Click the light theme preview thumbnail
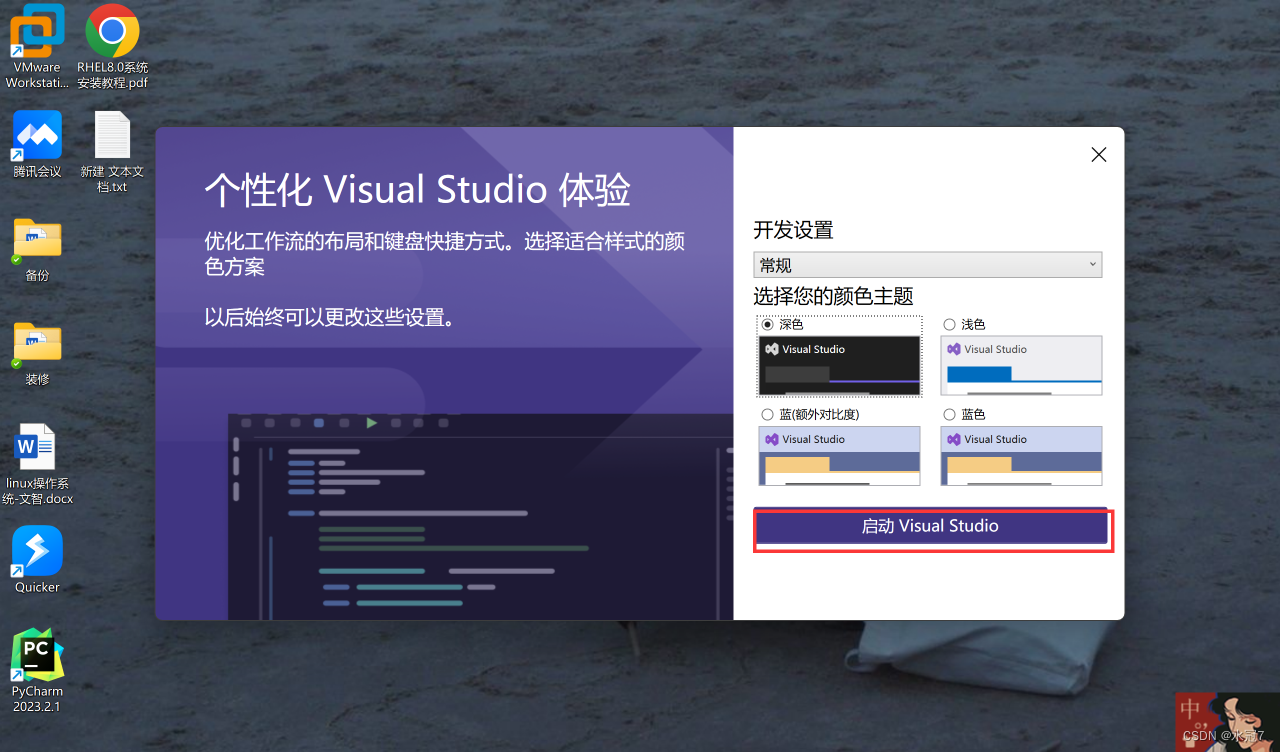 [1021, 365]
